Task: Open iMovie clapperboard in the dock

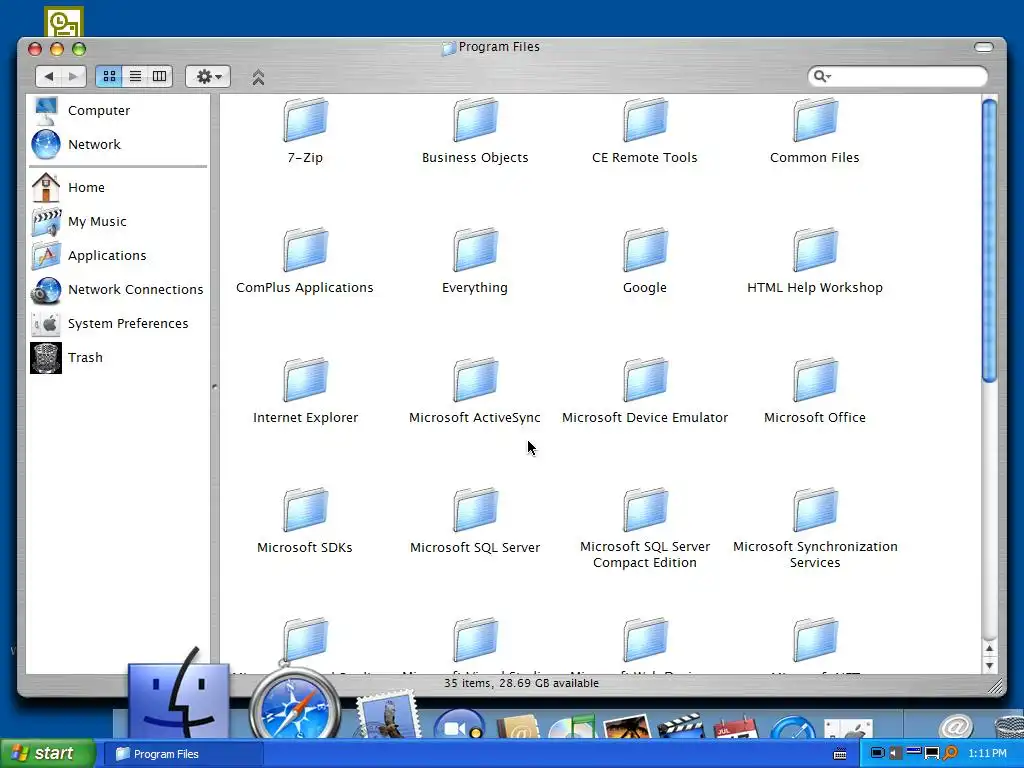Action: (680, 727)
